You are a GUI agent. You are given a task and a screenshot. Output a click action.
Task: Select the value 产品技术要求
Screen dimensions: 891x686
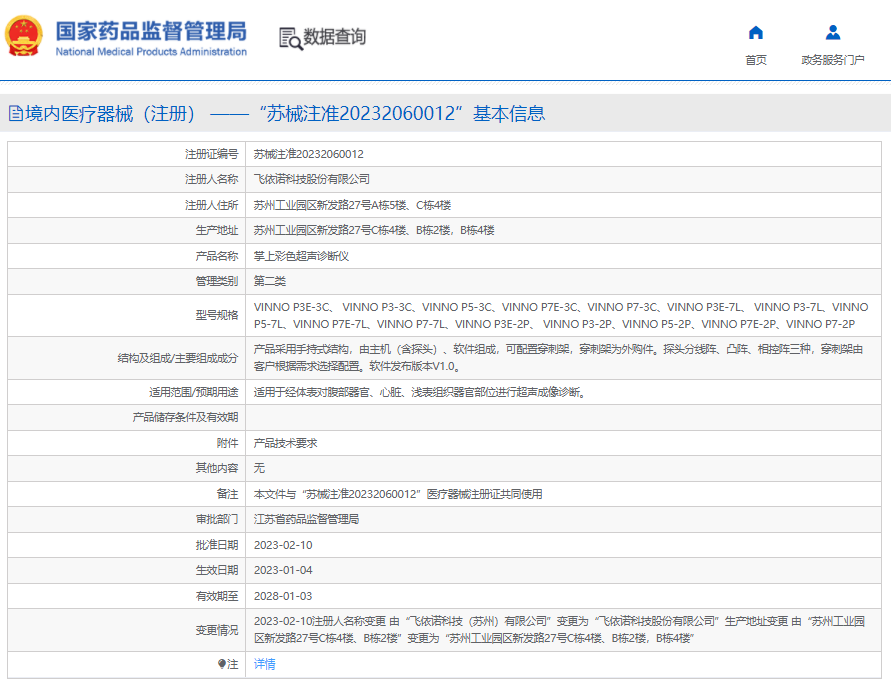pos(285,443)
